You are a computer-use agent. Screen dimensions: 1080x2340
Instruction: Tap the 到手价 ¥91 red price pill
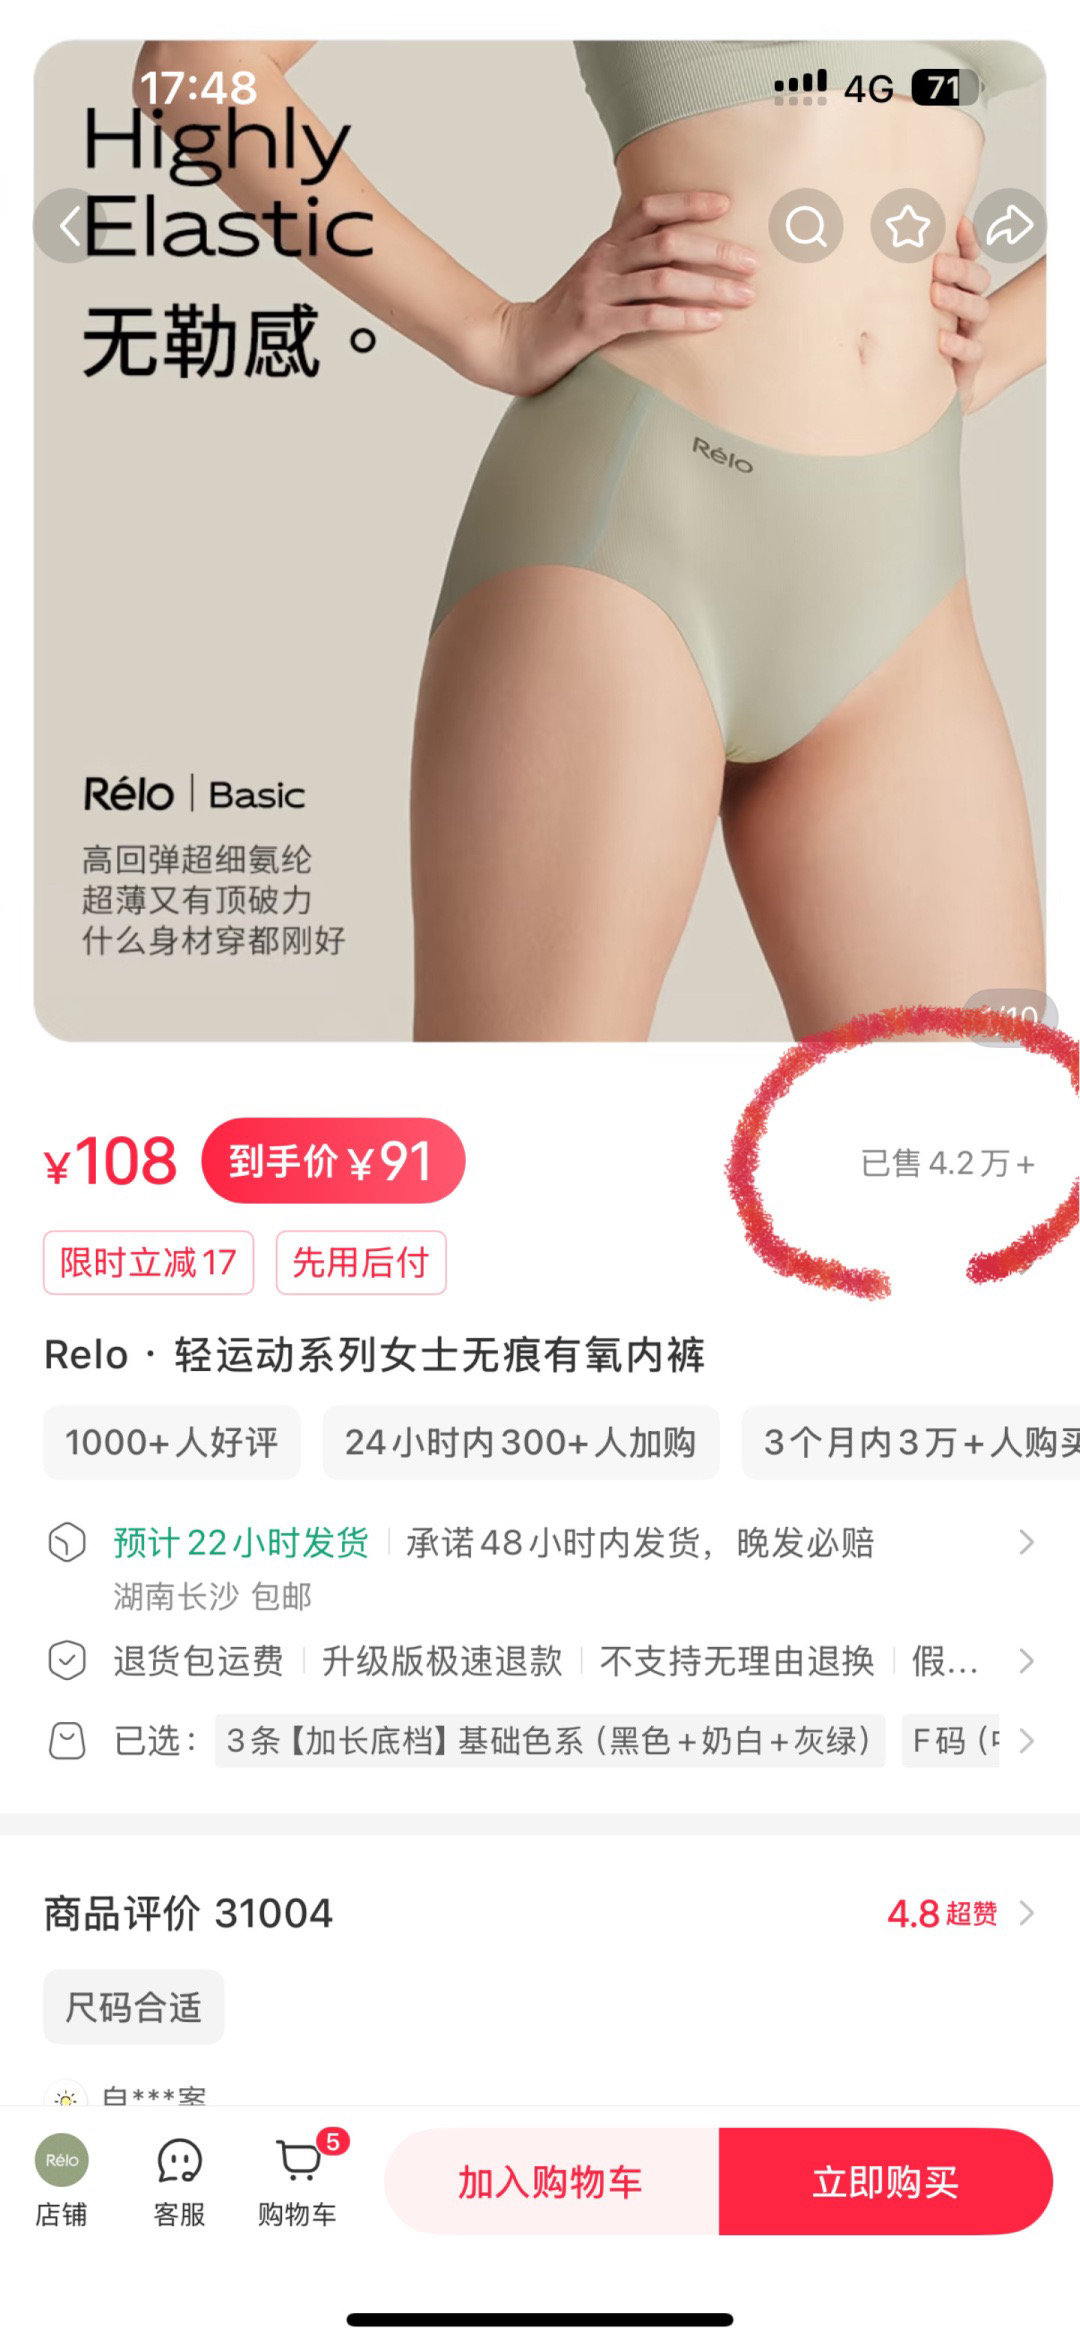(333, 1161)
